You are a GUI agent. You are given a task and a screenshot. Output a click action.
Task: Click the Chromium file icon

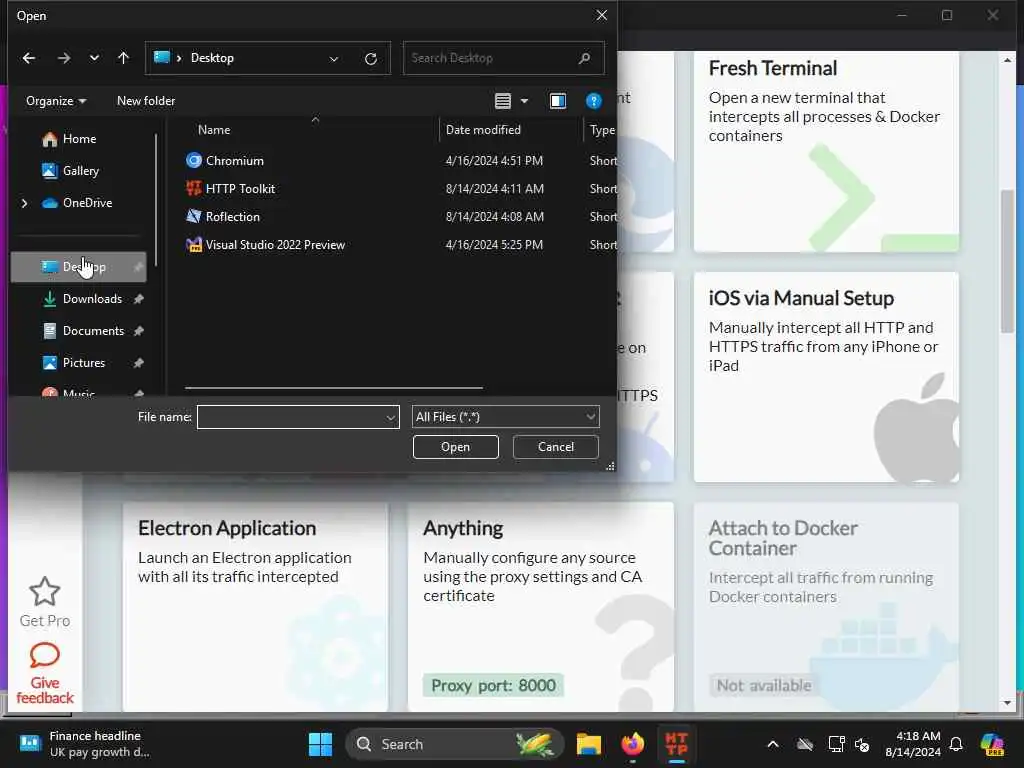194,161
